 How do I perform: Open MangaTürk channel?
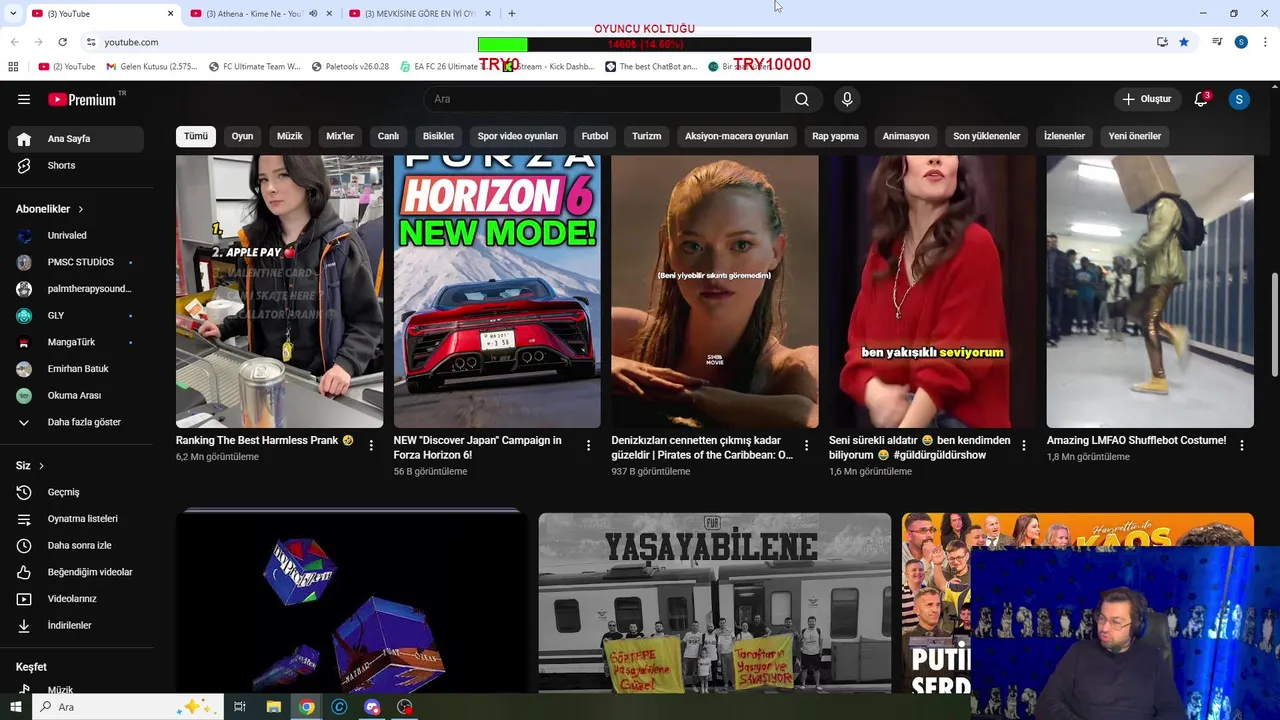(76, 342)
